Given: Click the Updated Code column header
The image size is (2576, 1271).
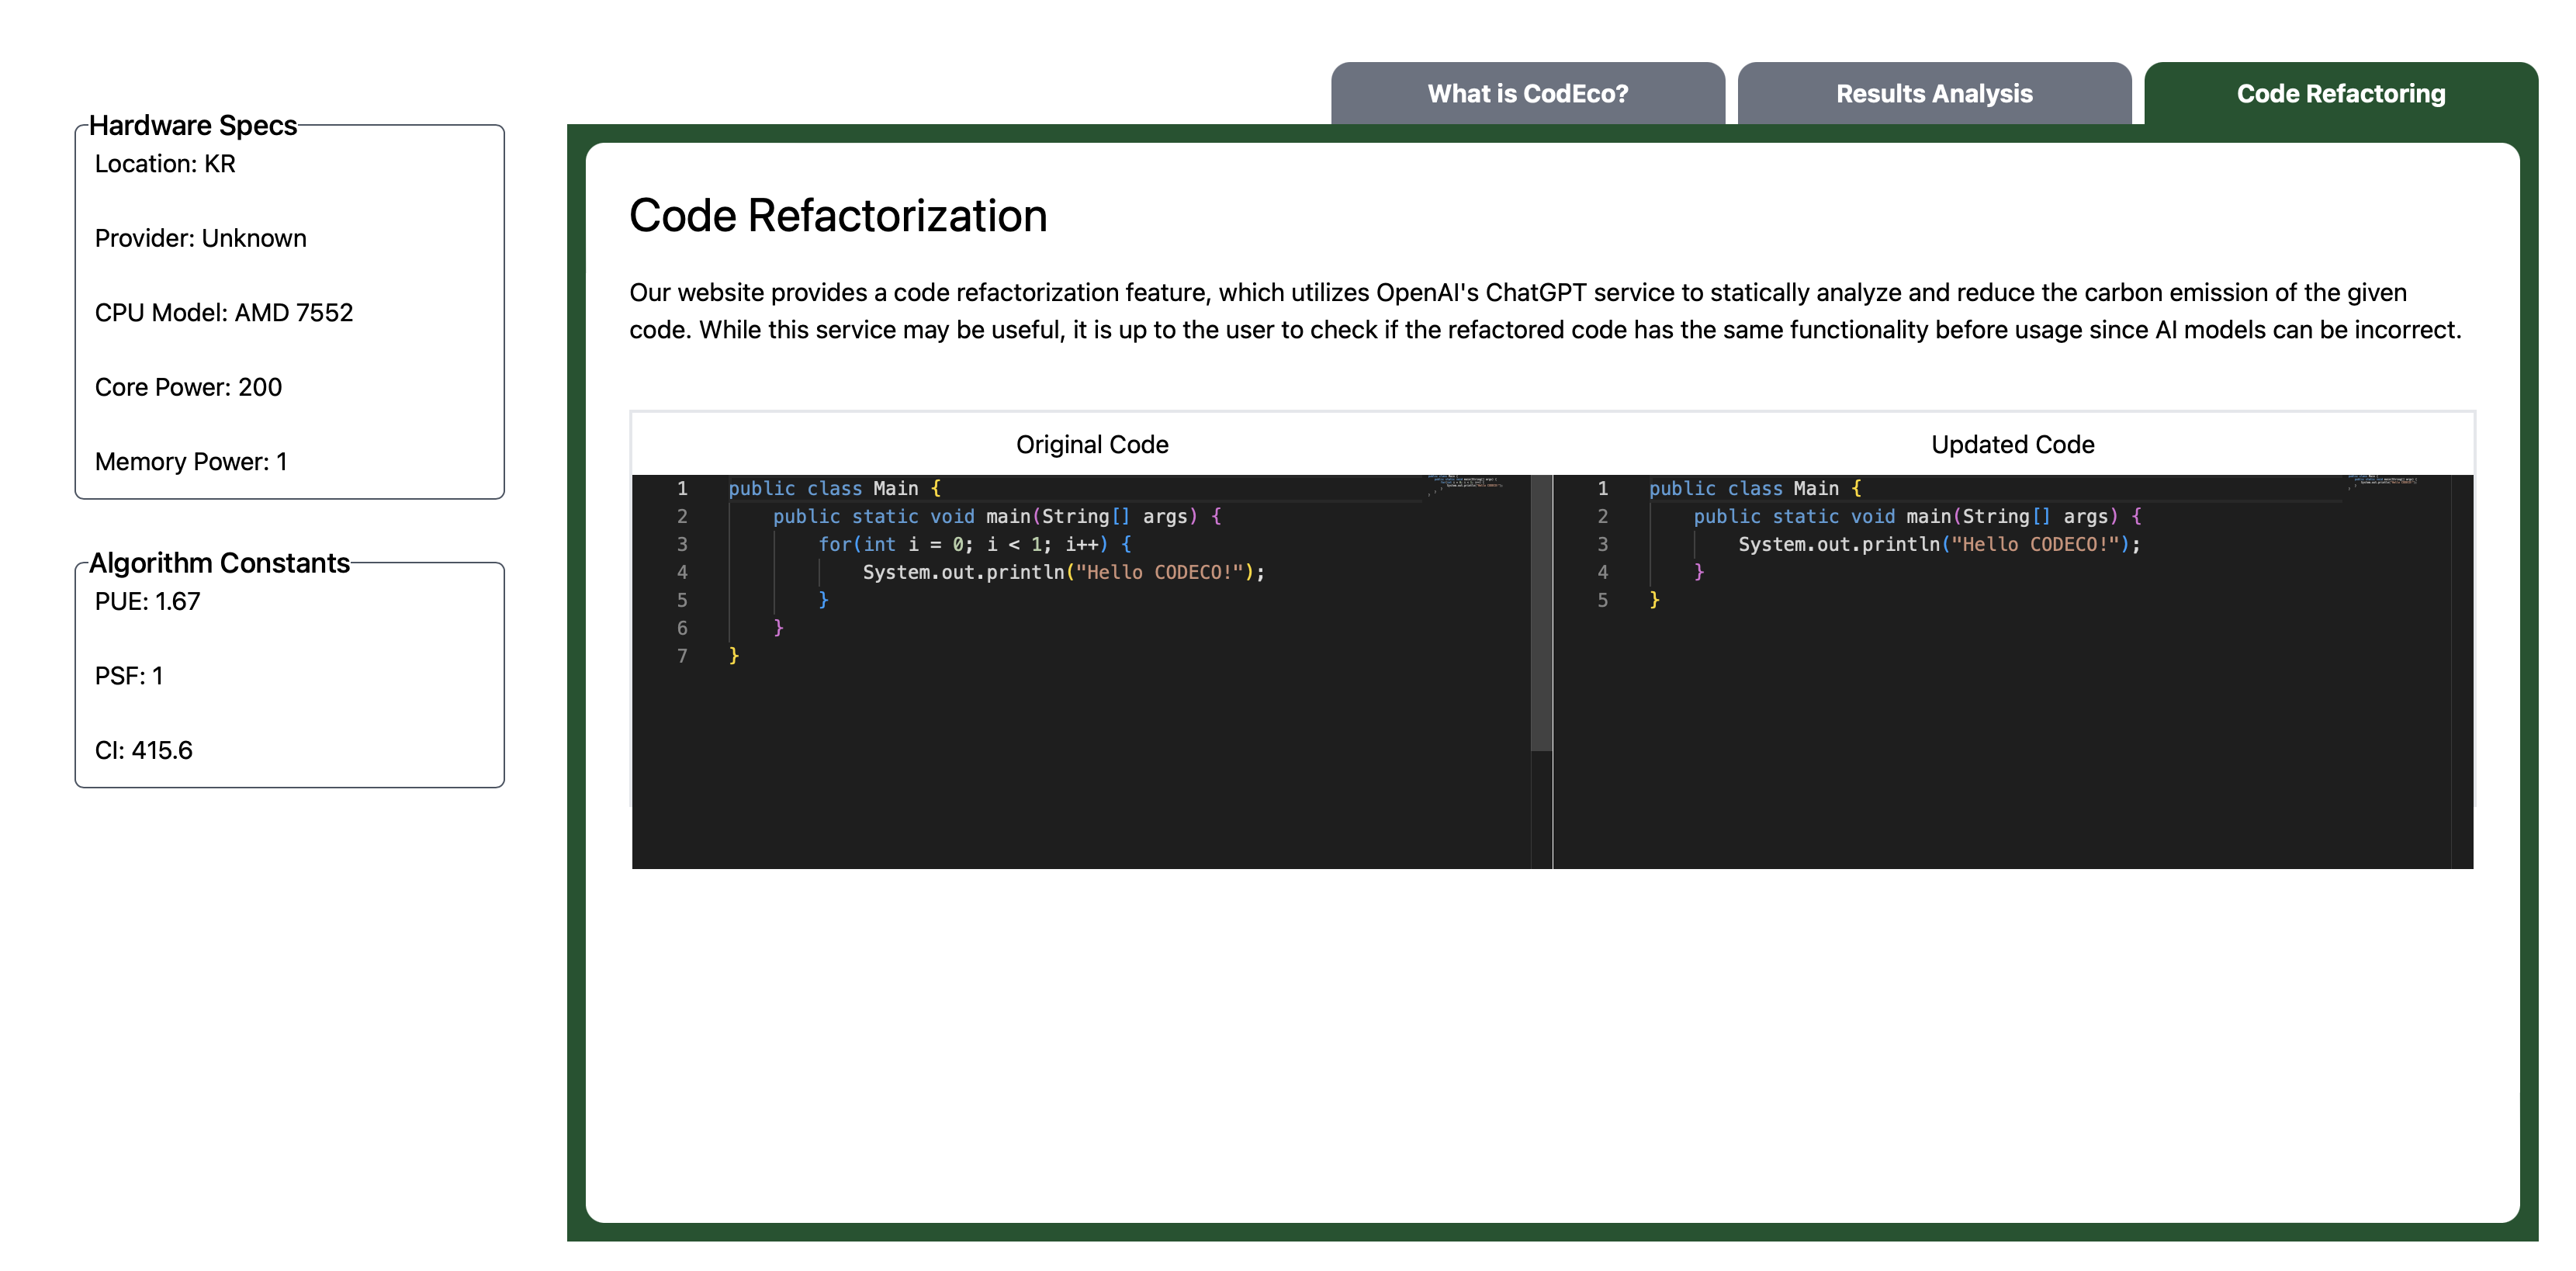Looking at the screenshot, I should point(2012,444).
